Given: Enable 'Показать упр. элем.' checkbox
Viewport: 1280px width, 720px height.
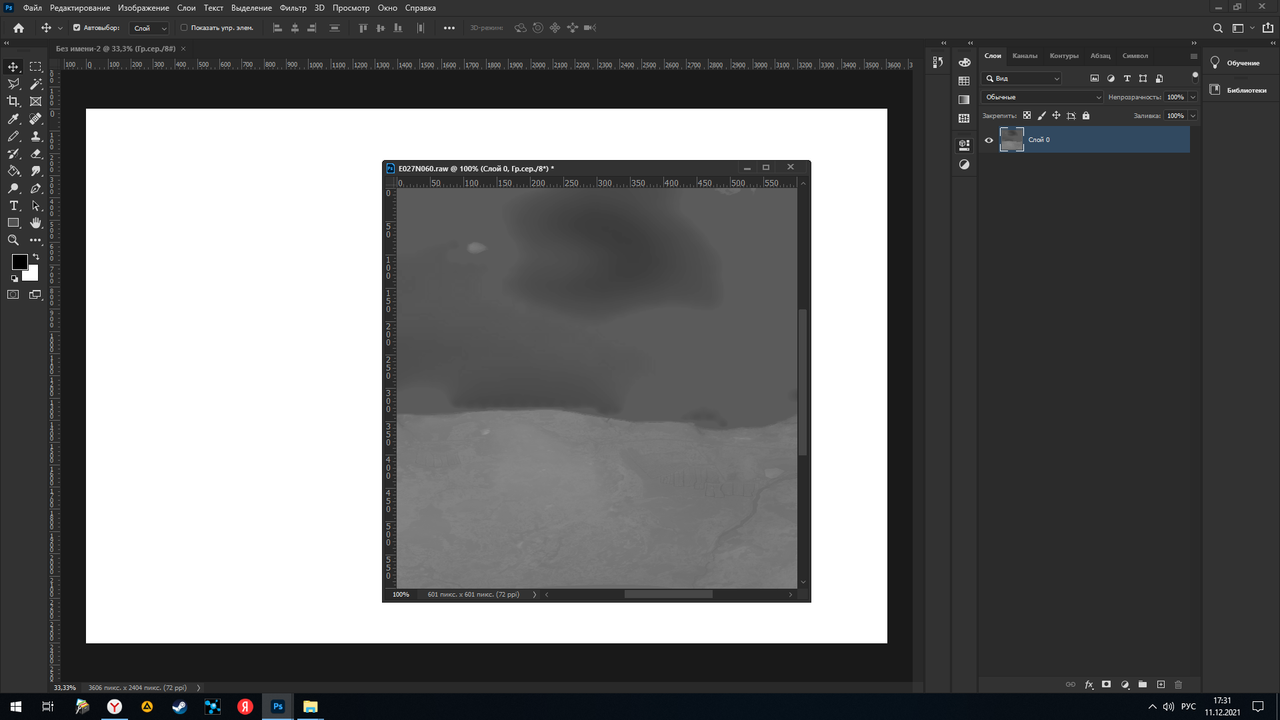Looking at the screenshot, I should click(184, 28).
